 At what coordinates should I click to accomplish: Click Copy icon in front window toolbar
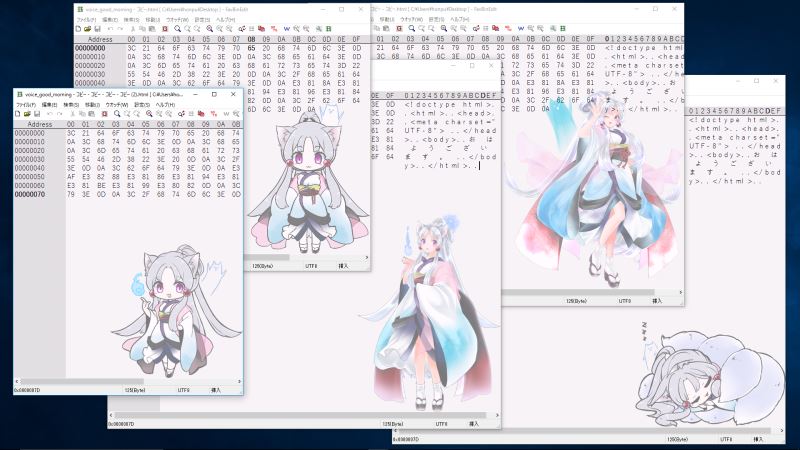click(x=82, y=114)
